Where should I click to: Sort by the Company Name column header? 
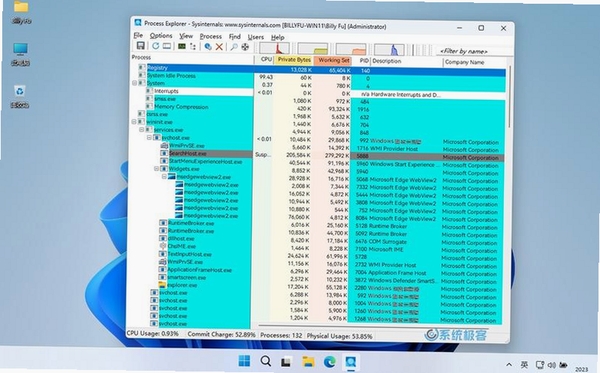(x=475, y=62)
